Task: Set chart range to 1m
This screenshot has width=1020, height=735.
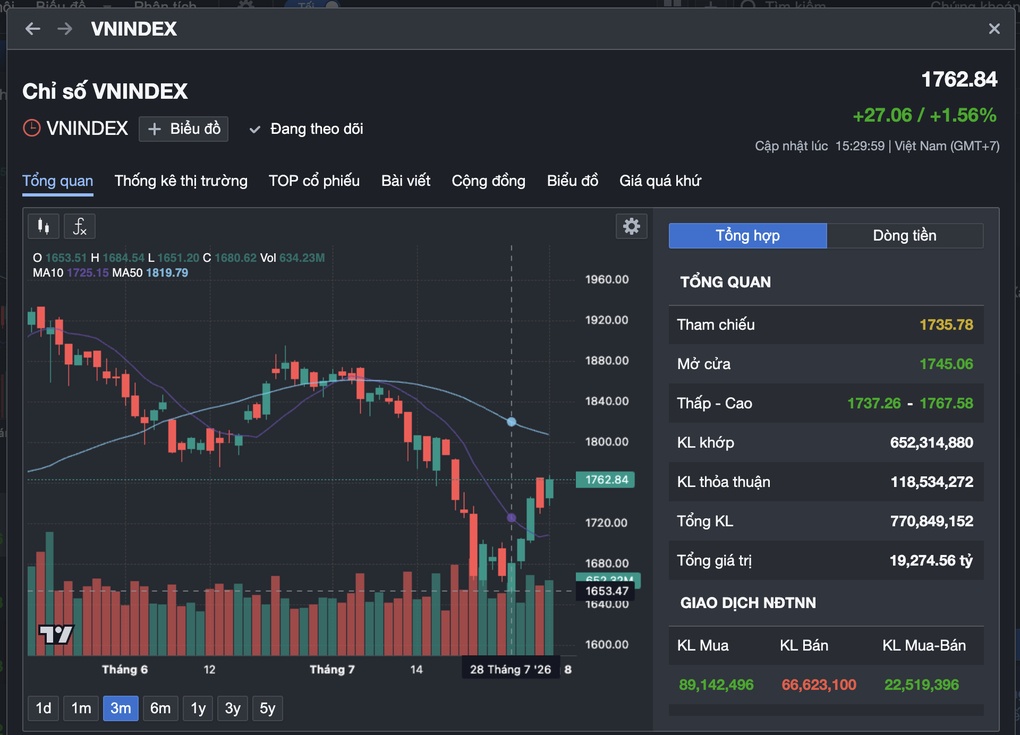Action: pos(81,708)
